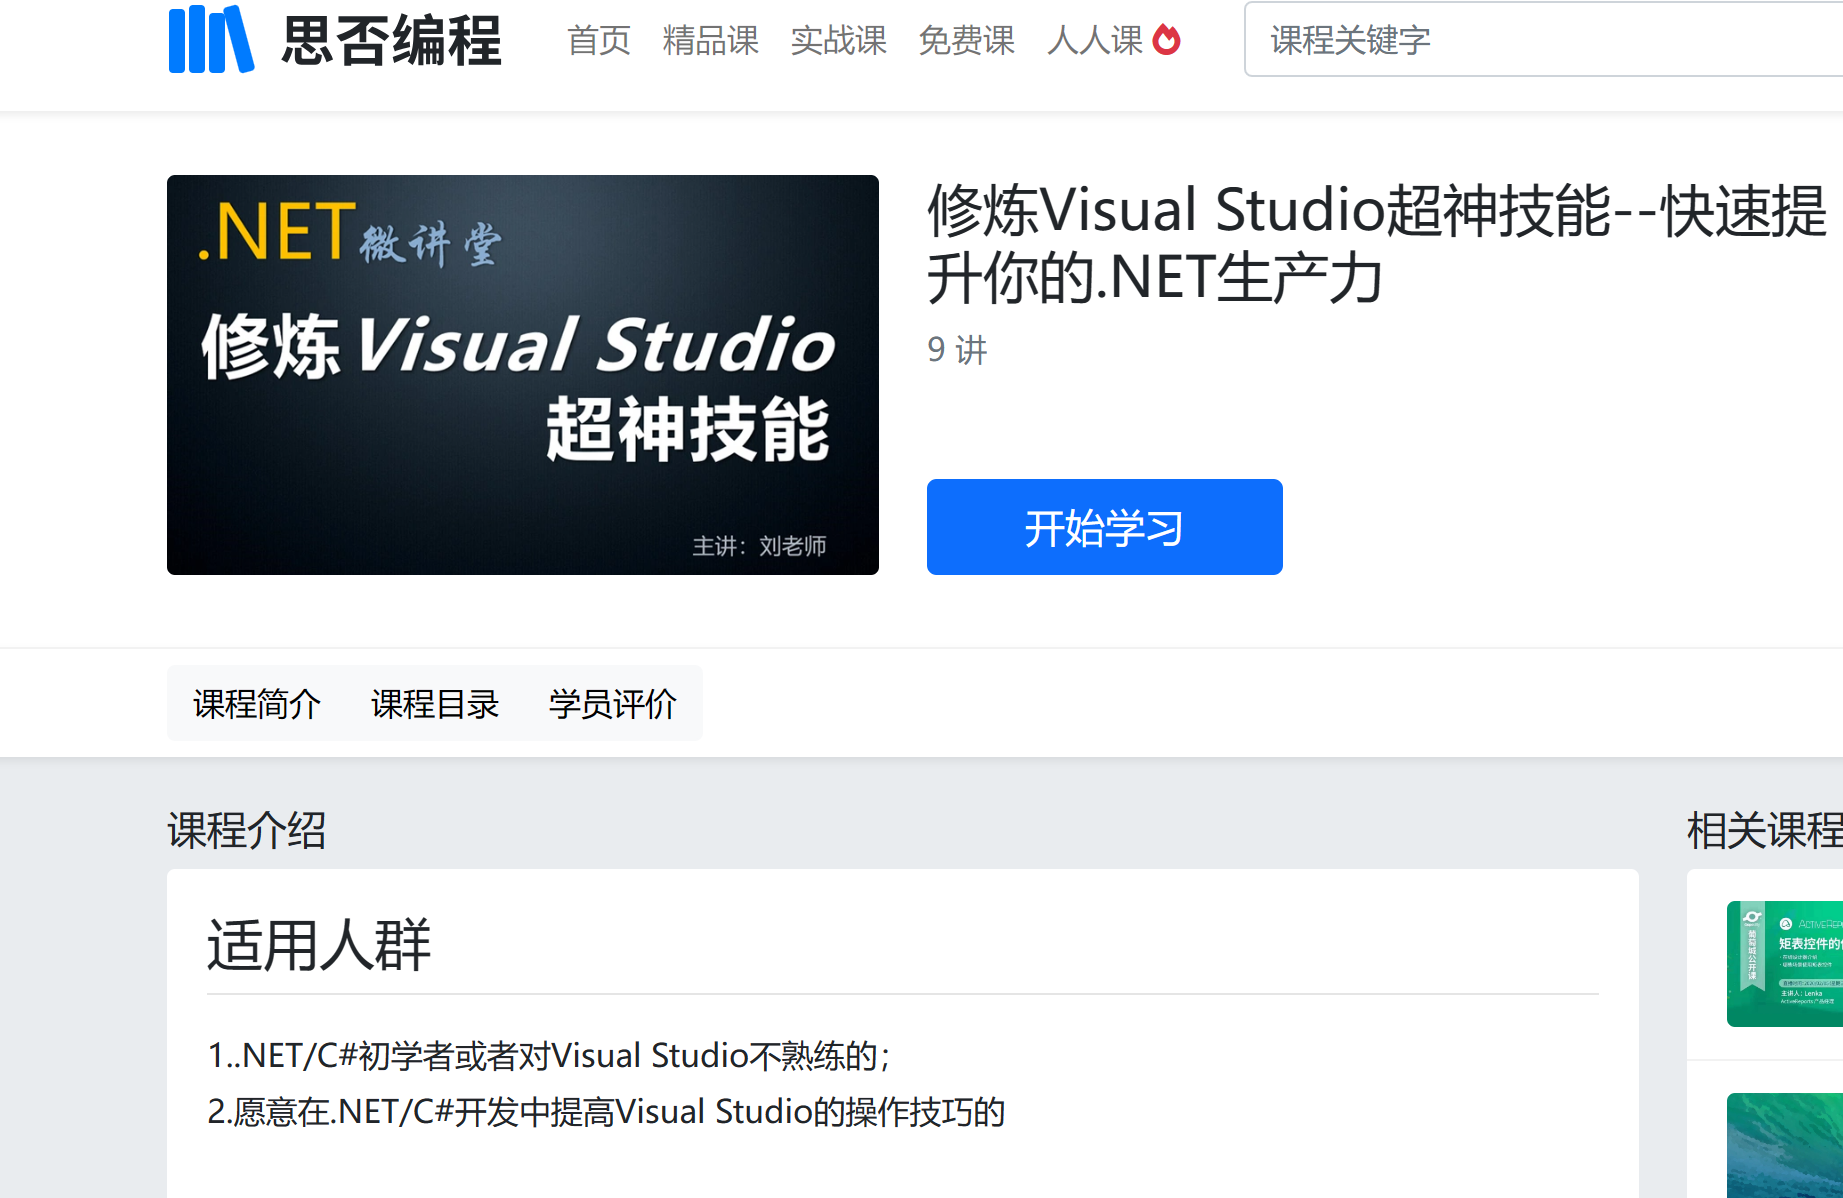Open the 精品课 navigation item
The image size is (1843, 1198).
pyautogui.click(x=711, y=40)
